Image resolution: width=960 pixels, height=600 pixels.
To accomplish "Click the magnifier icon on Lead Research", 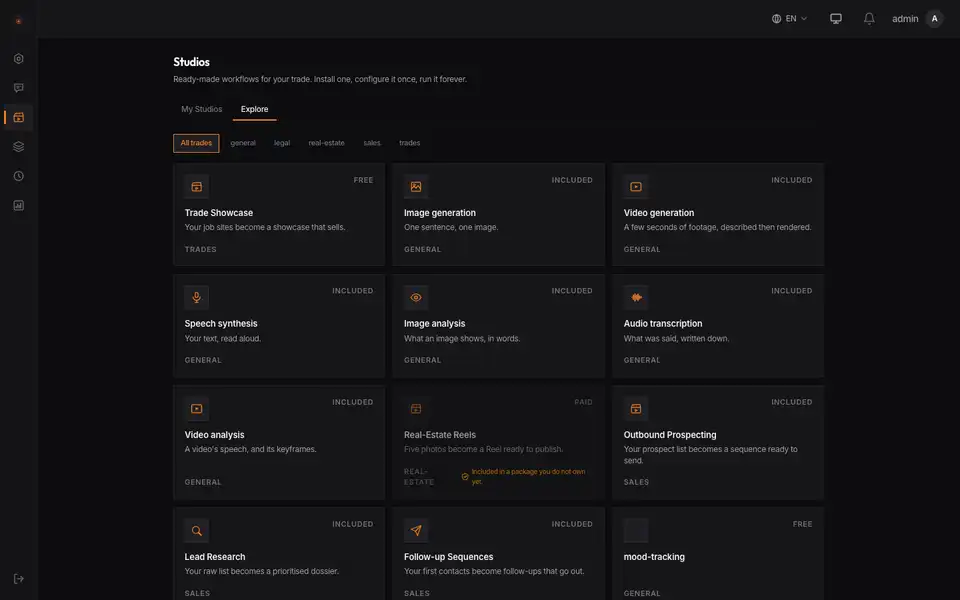I will coord(197,531).
